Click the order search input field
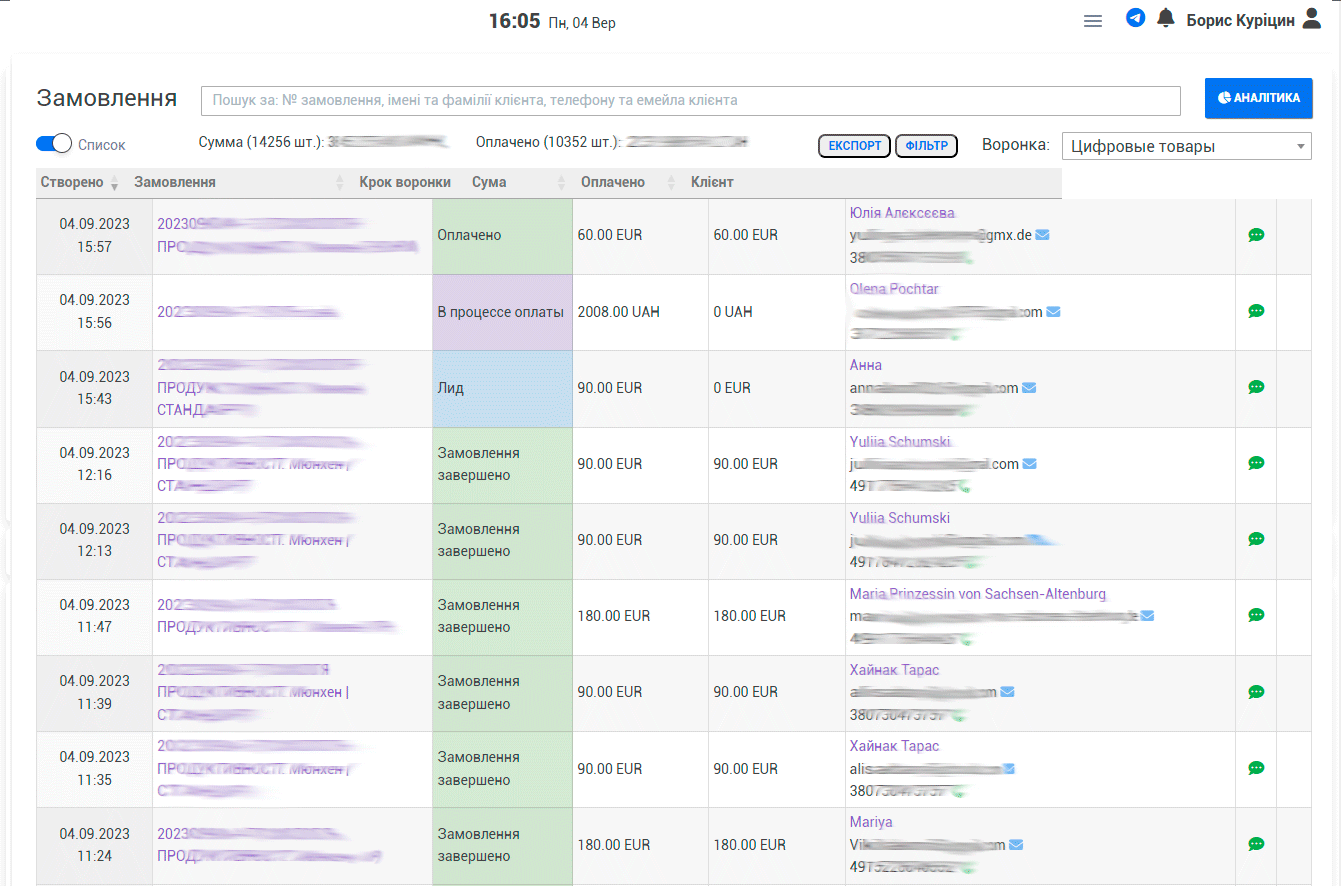This screenshot has height=886, width=1342. pos(690,101)
